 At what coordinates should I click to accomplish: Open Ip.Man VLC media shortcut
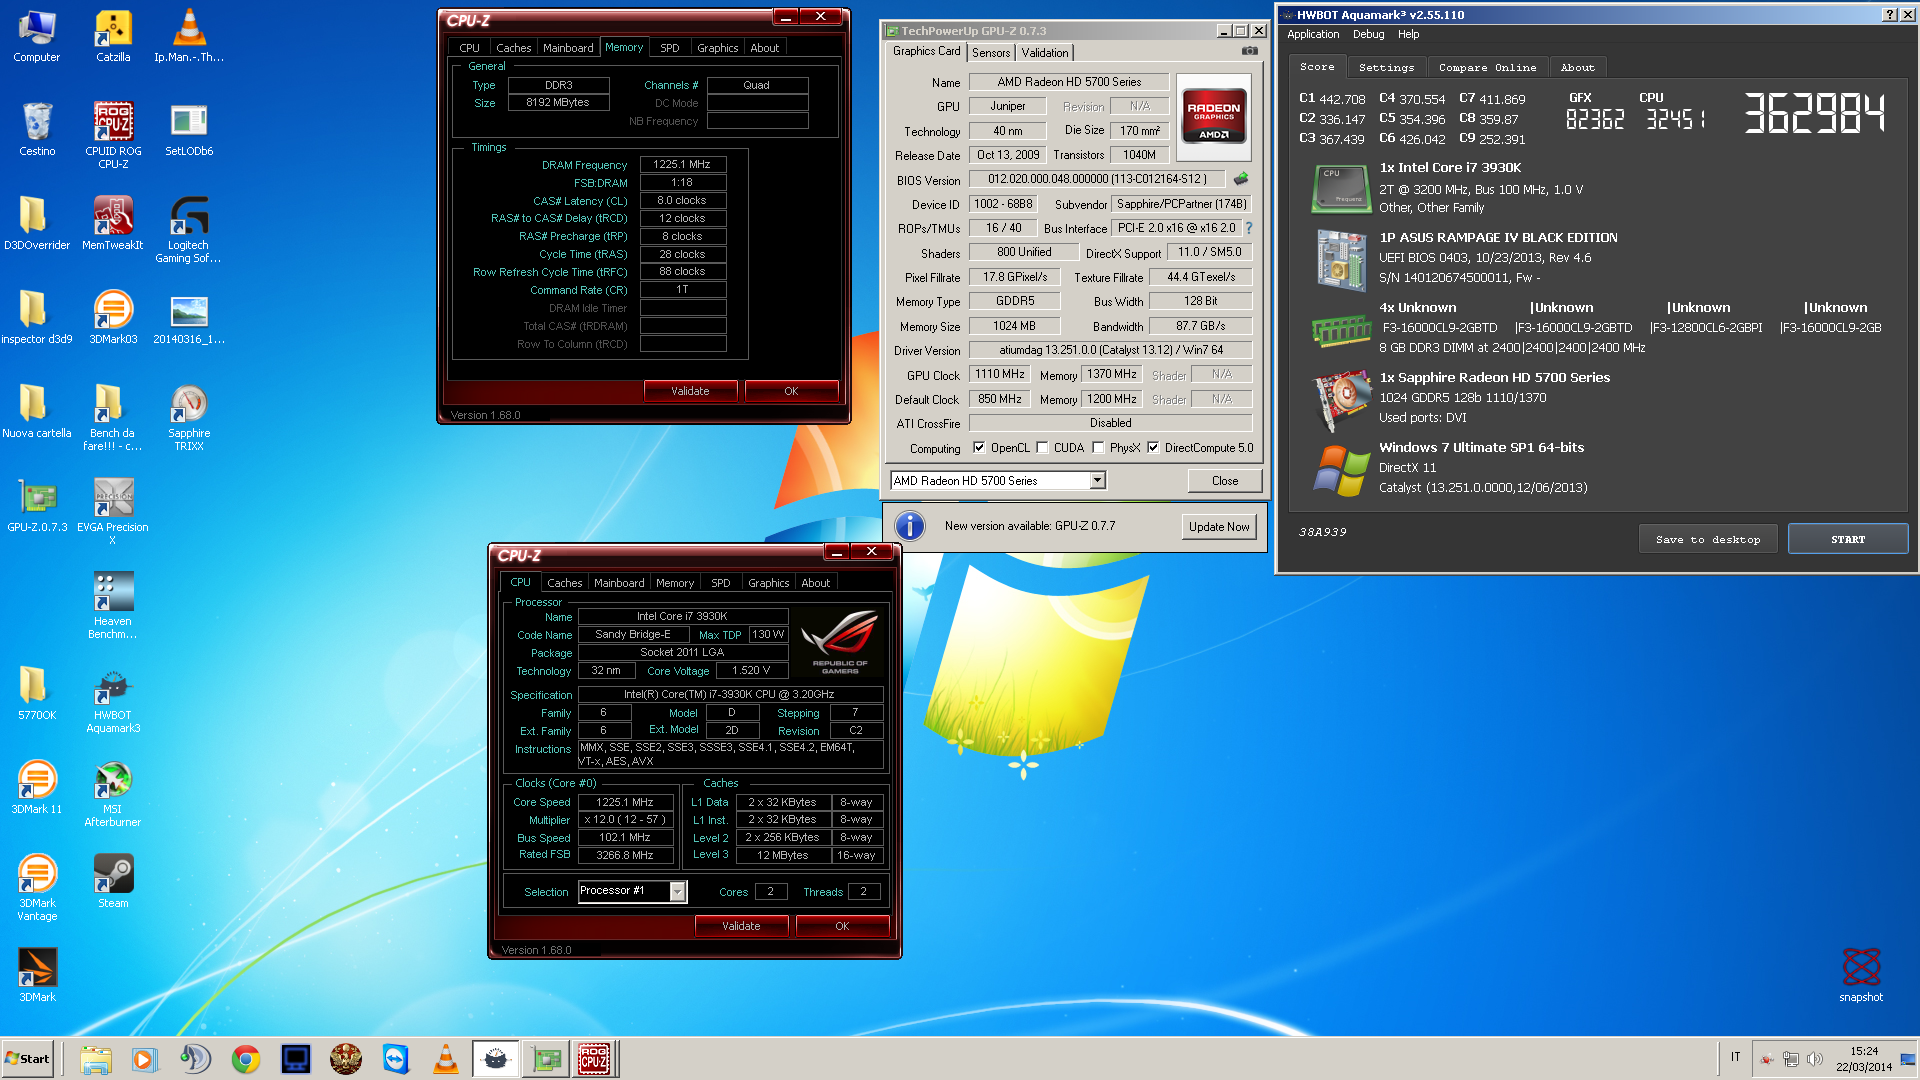coord(189,36)
